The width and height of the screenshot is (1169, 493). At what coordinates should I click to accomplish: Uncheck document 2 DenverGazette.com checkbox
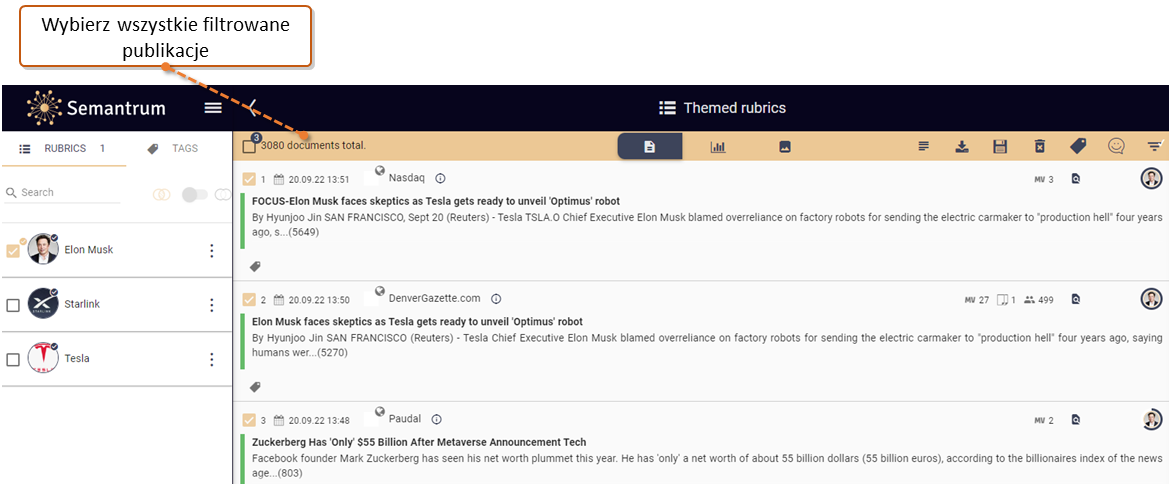[249, 300]
